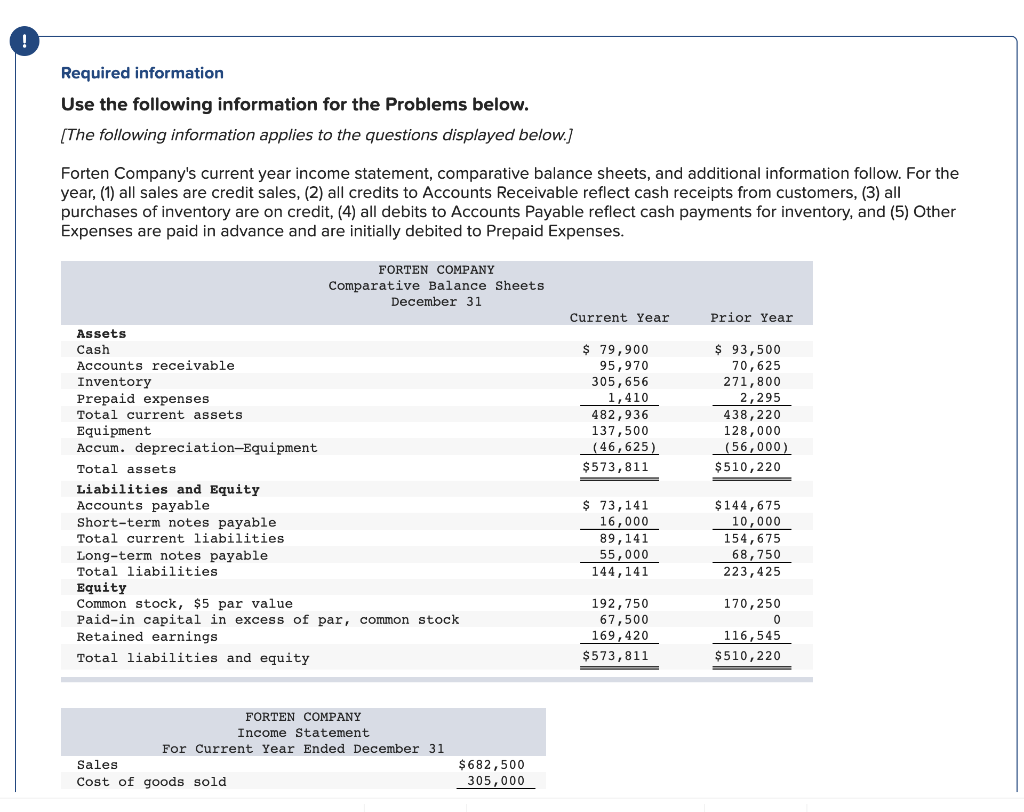Click the Sales amount $682,500

click(491, 765)
